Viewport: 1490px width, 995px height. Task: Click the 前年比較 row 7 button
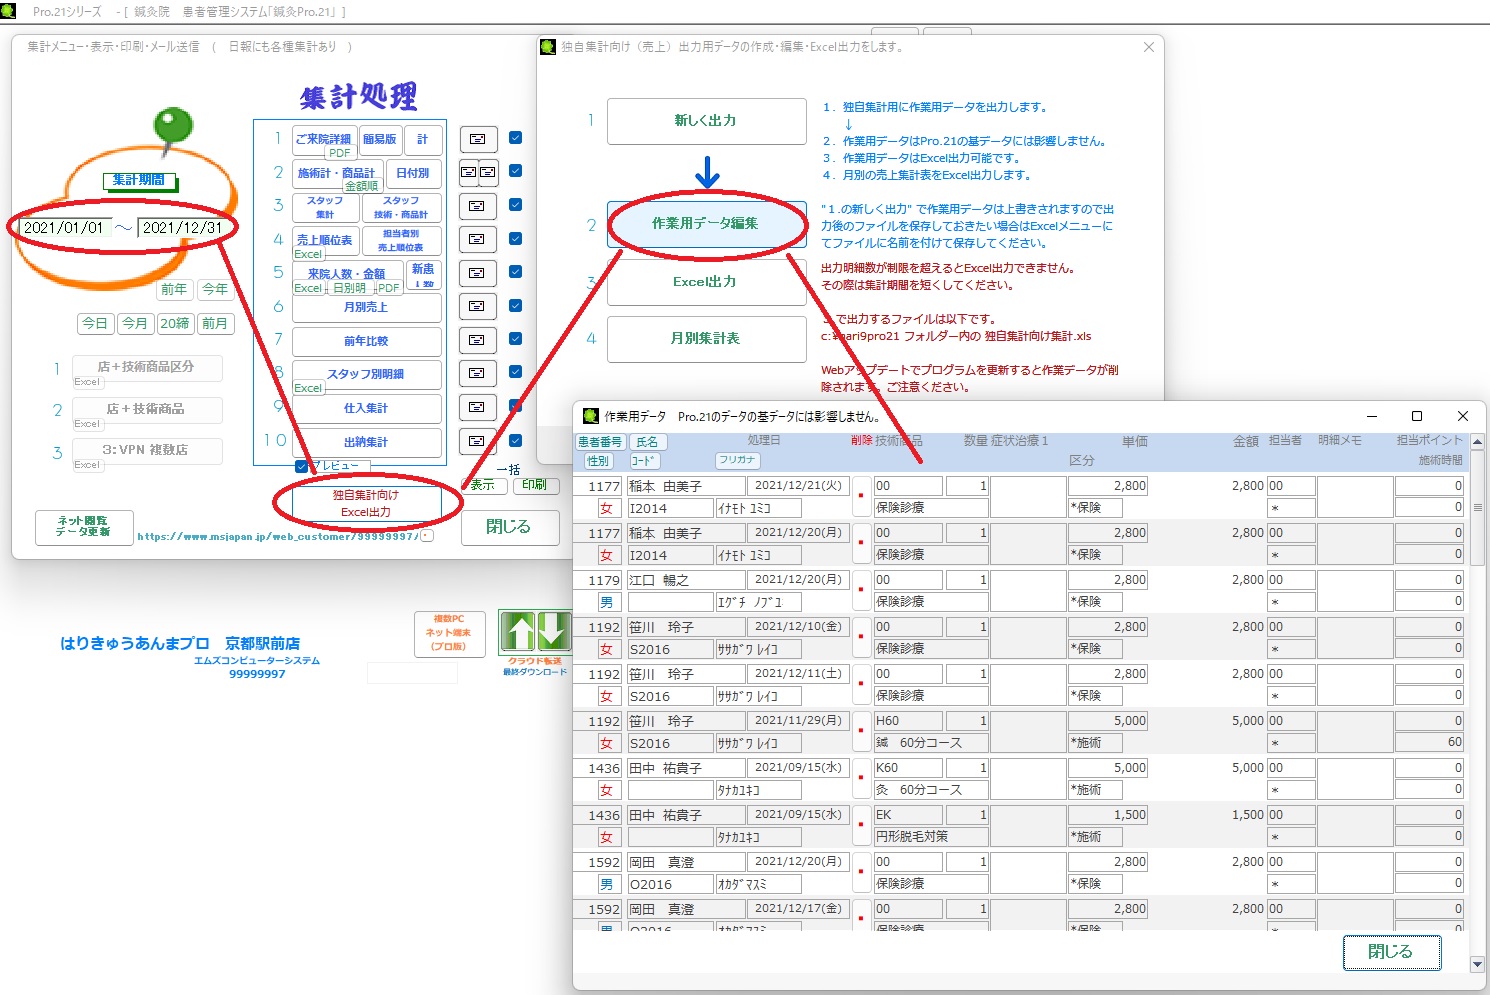(366, 342)
